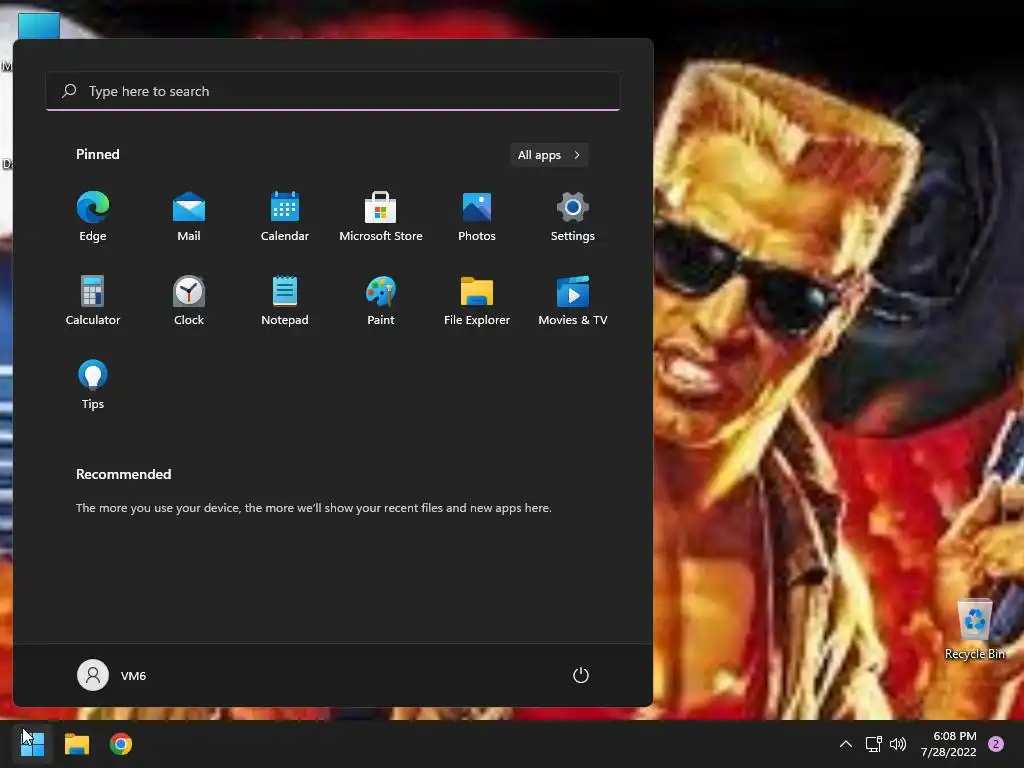
Task: Open the power options button
Action: click(x=581, y=675)
